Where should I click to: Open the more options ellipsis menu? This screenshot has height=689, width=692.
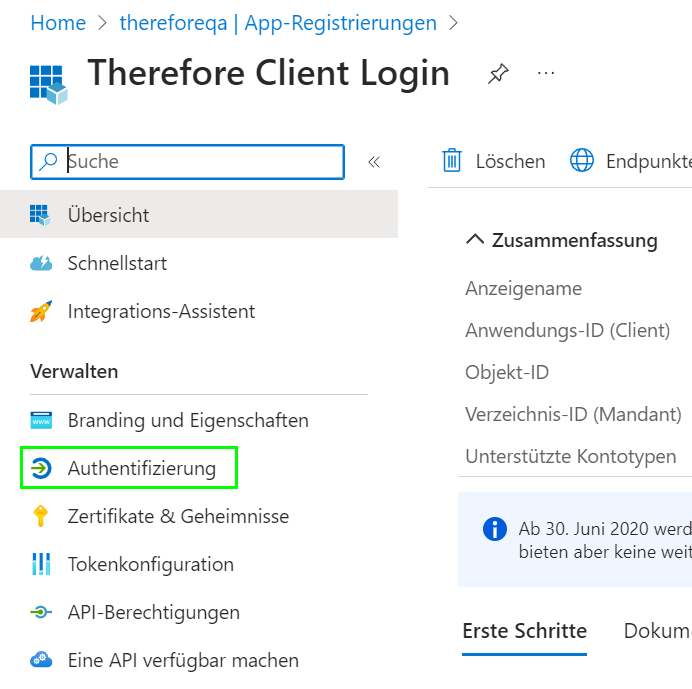[x=546, y=73]
